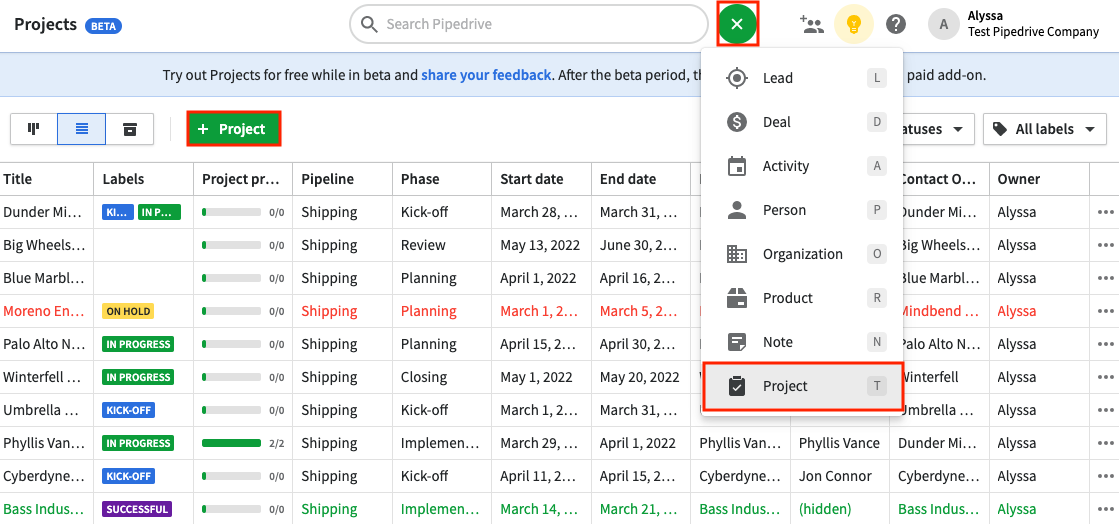The height and width of the screenshot is (524, 1119).
Task: Click Project progress column header
Action: (243, 179)
